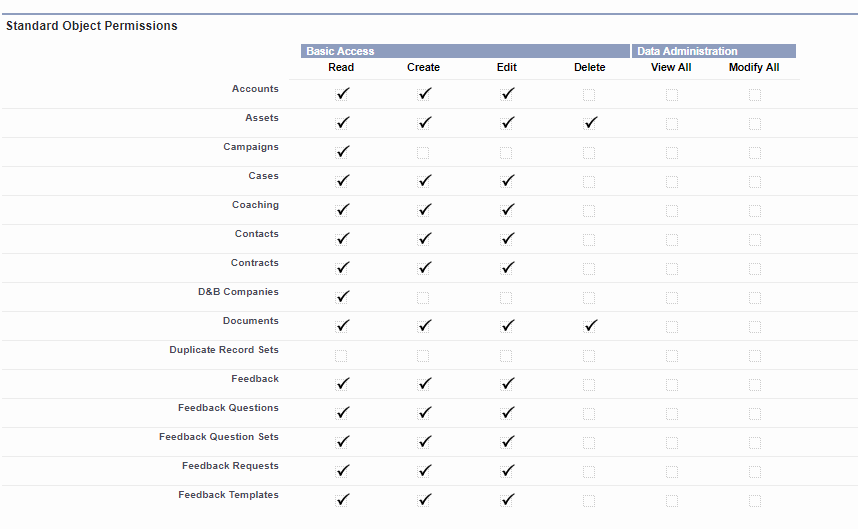858x529 pixels.
Task: Uncheck Assets Delete permission
Action: point(589,124)
